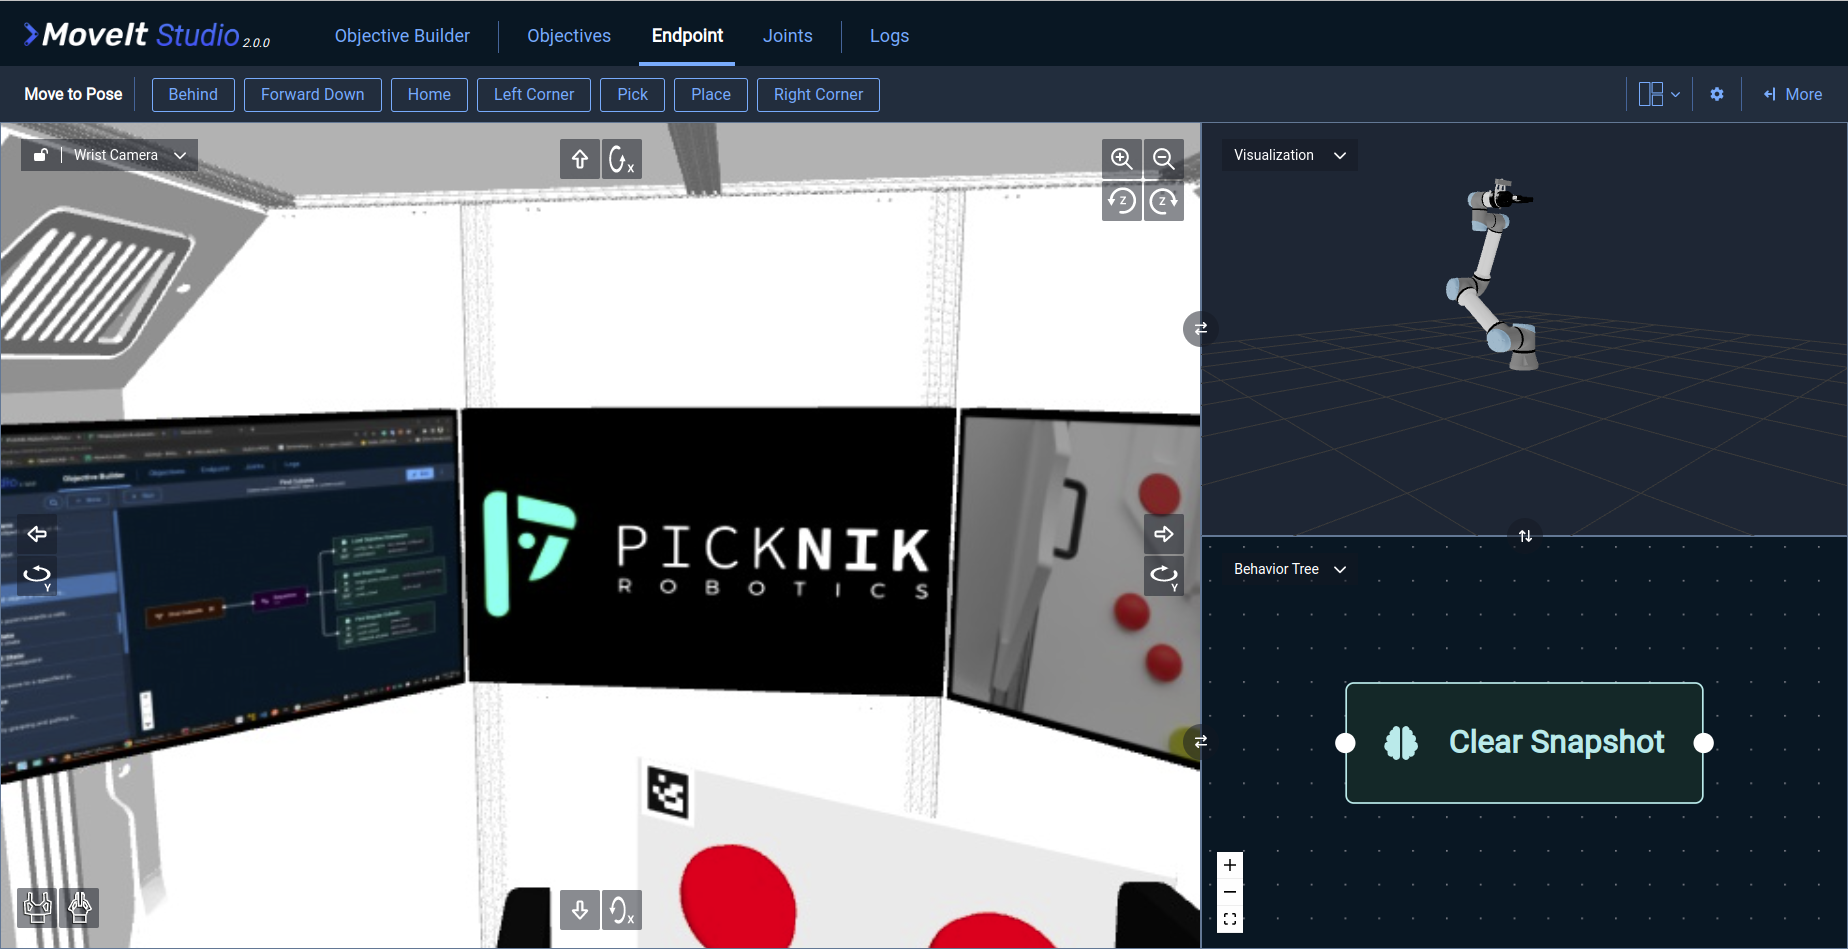1848x949 pixels.
Task: Open the pane layout selector dropdown
Action: click(x=1659, y=94)
